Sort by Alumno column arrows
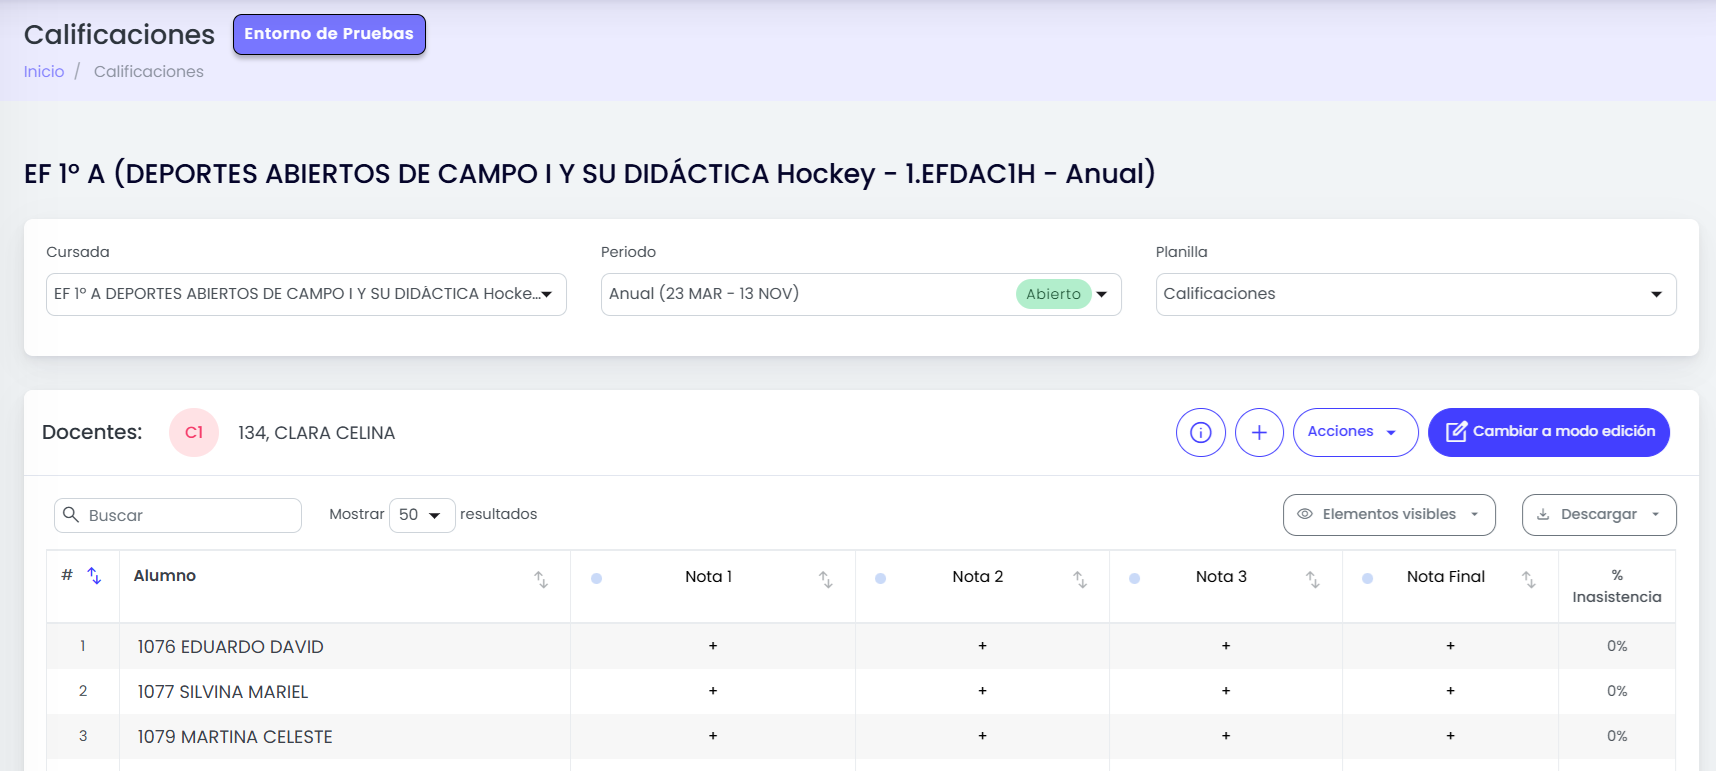 click(x=541, y=579)
